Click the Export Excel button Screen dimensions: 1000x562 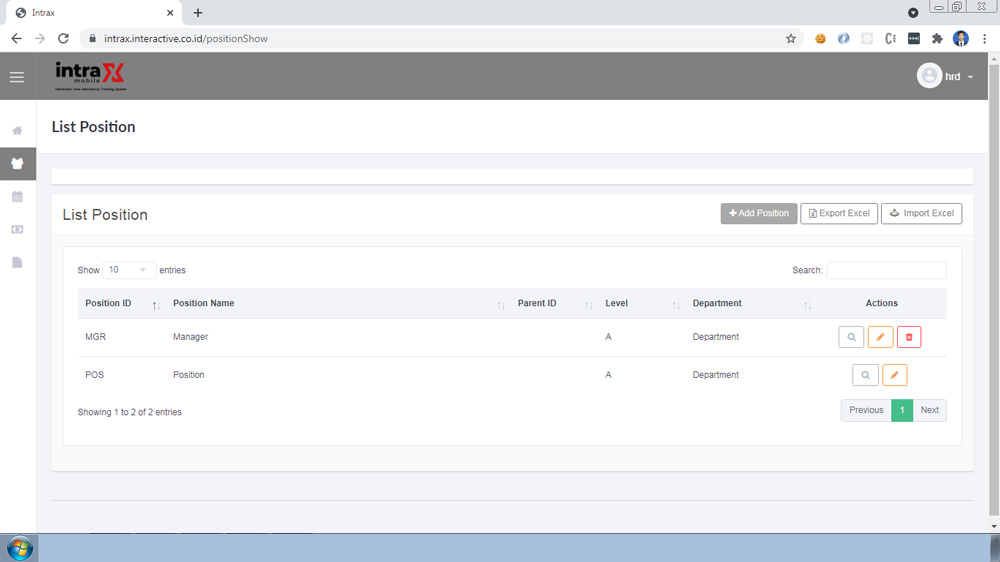click(x=839, y=213)
